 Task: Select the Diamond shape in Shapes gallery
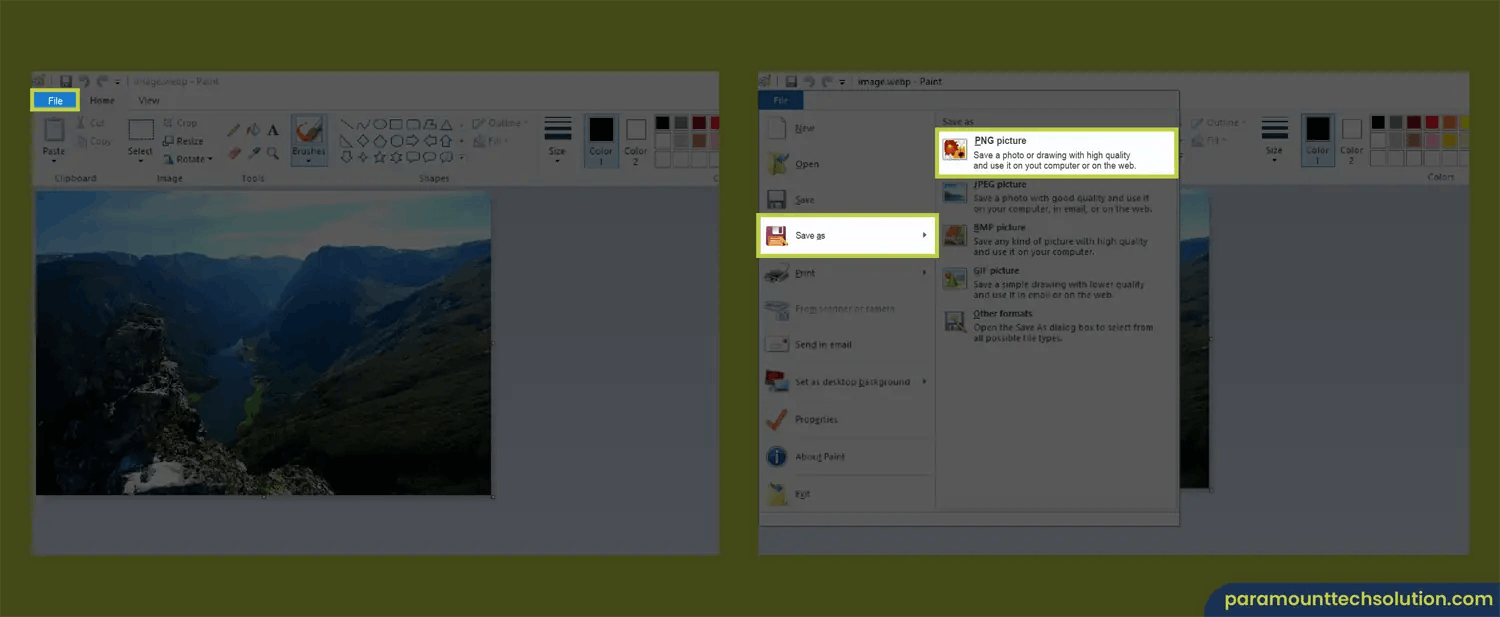point(363,141)
